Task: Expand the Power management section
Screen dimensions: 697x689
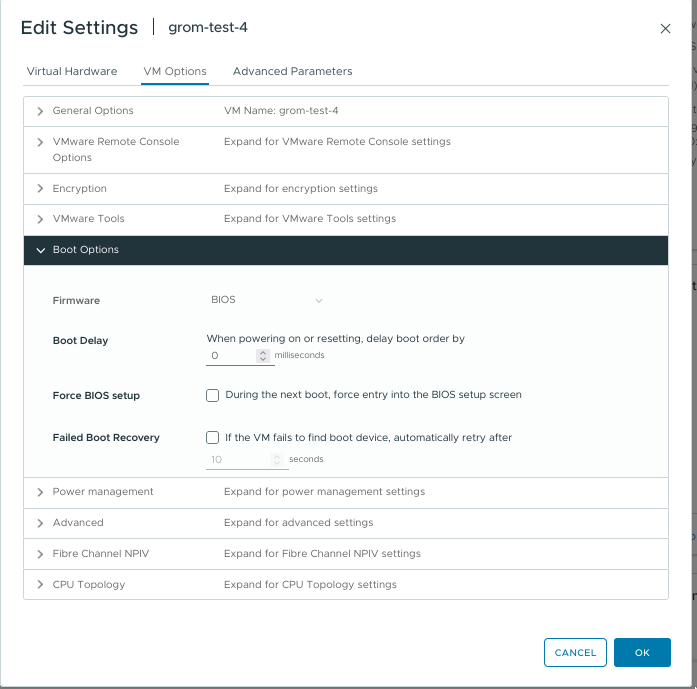Action: tap(40, 492)
